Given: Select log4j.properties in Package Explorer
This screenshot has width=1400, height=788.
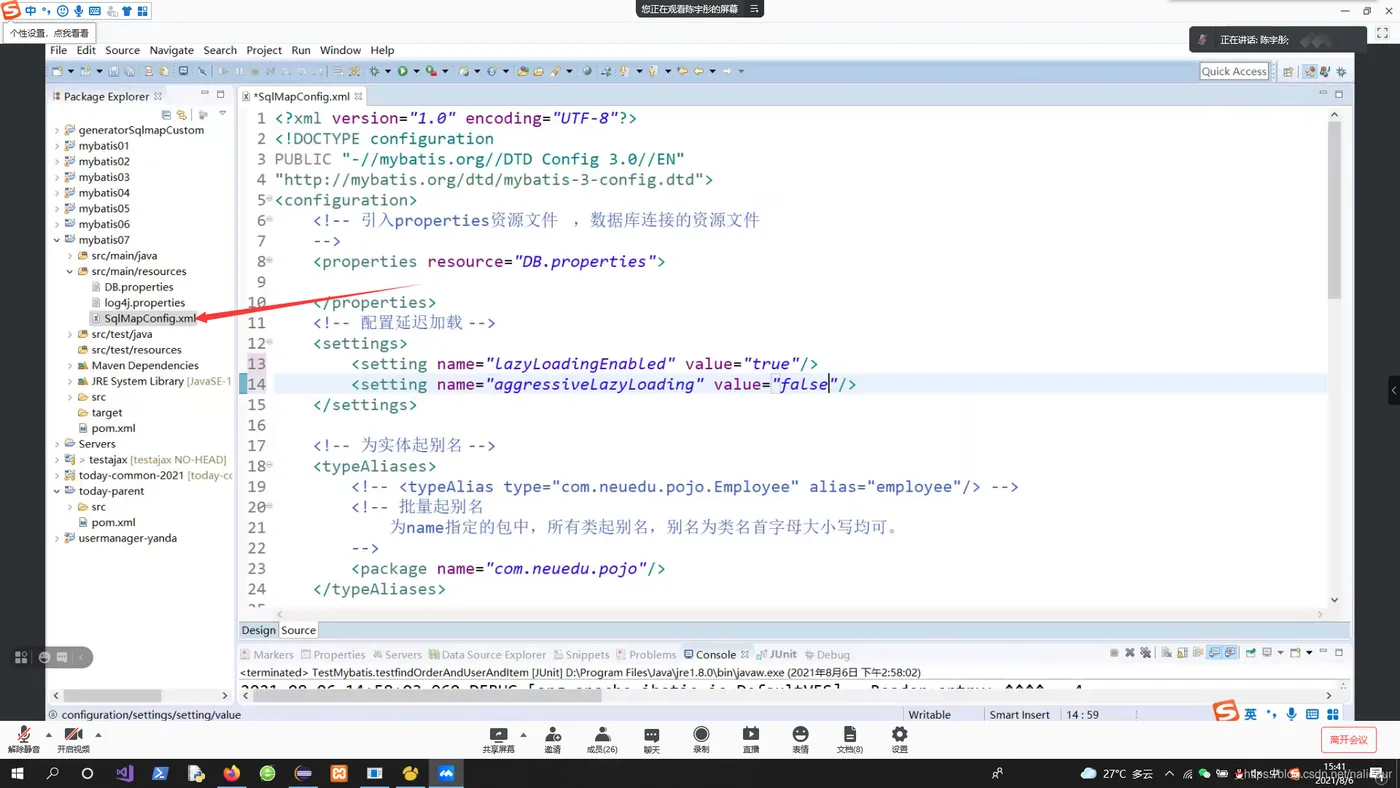Looking at the screenshot, I should pyautogui.click(x=145, y=303).
